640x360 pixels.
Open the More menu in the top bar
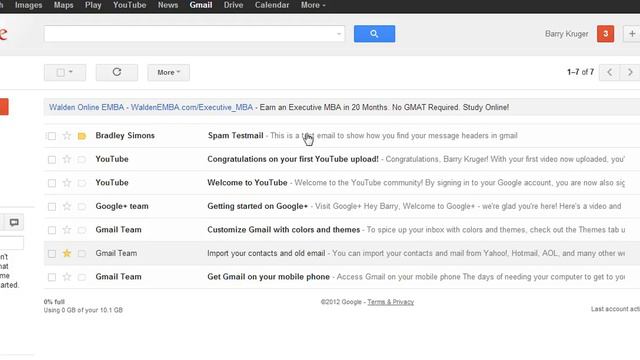[x=313, y=5]
